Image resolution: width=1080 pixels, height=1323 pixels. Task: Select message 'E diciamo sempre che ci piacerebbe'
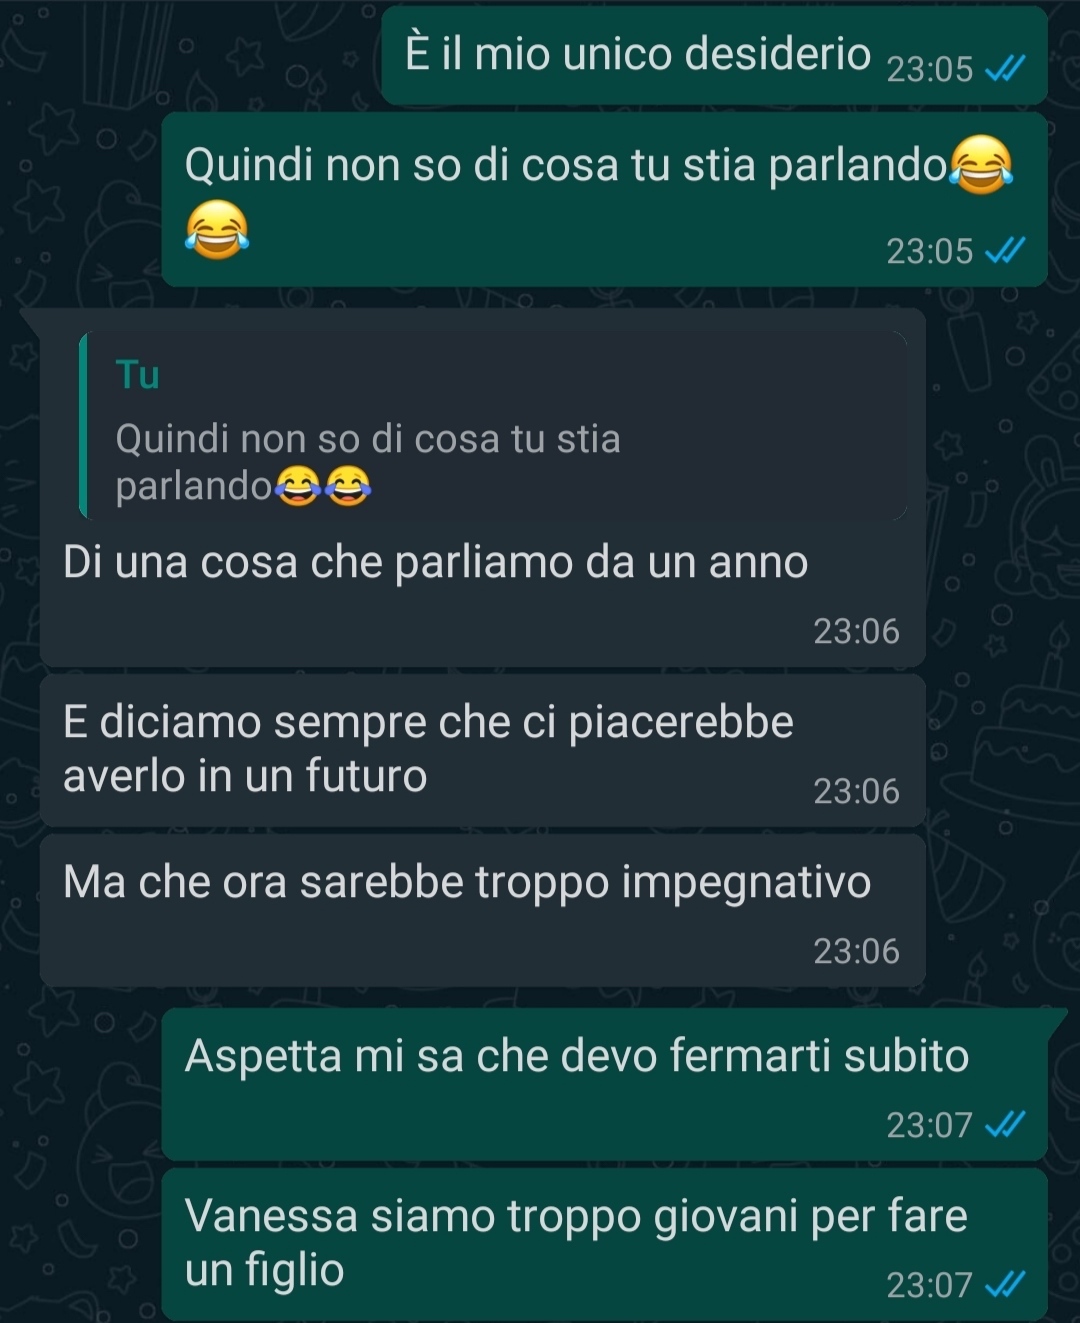pyautogui.click(x=482, y=750)
